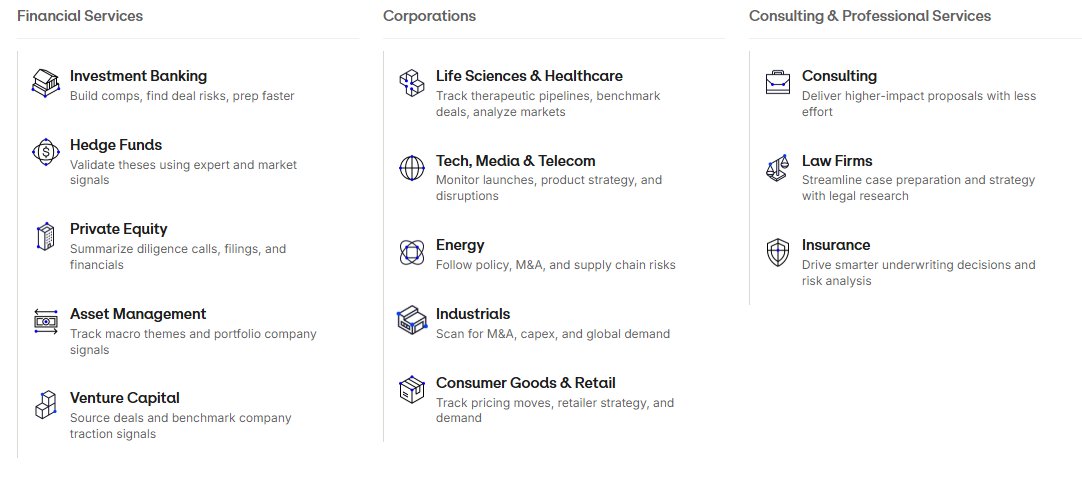Click the Venture Capital blocks icon
The width and height of the screenshot is (1082, 479).
pyautogui.click(x=46, y=405)
